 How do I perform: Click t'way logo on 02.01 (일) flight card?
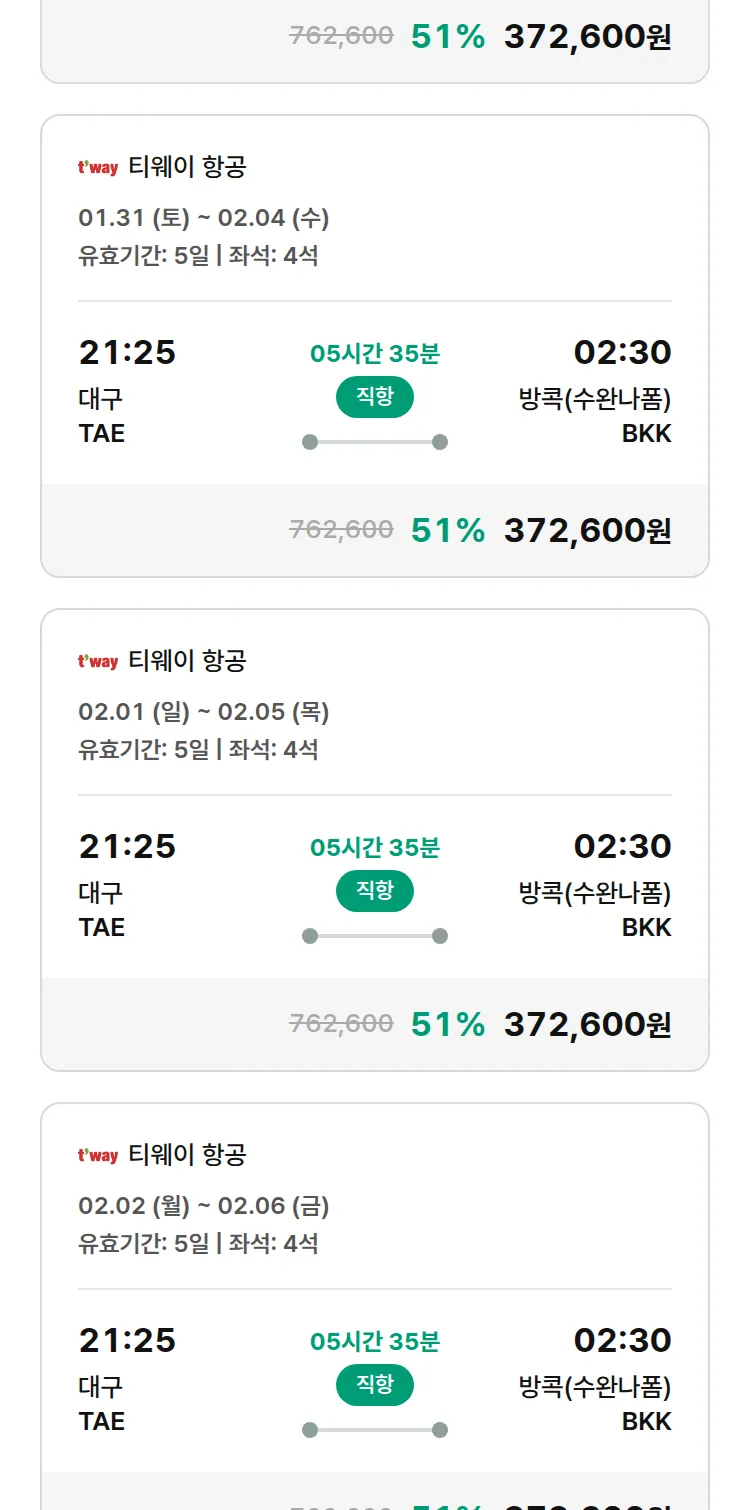[x=98, y=662]
